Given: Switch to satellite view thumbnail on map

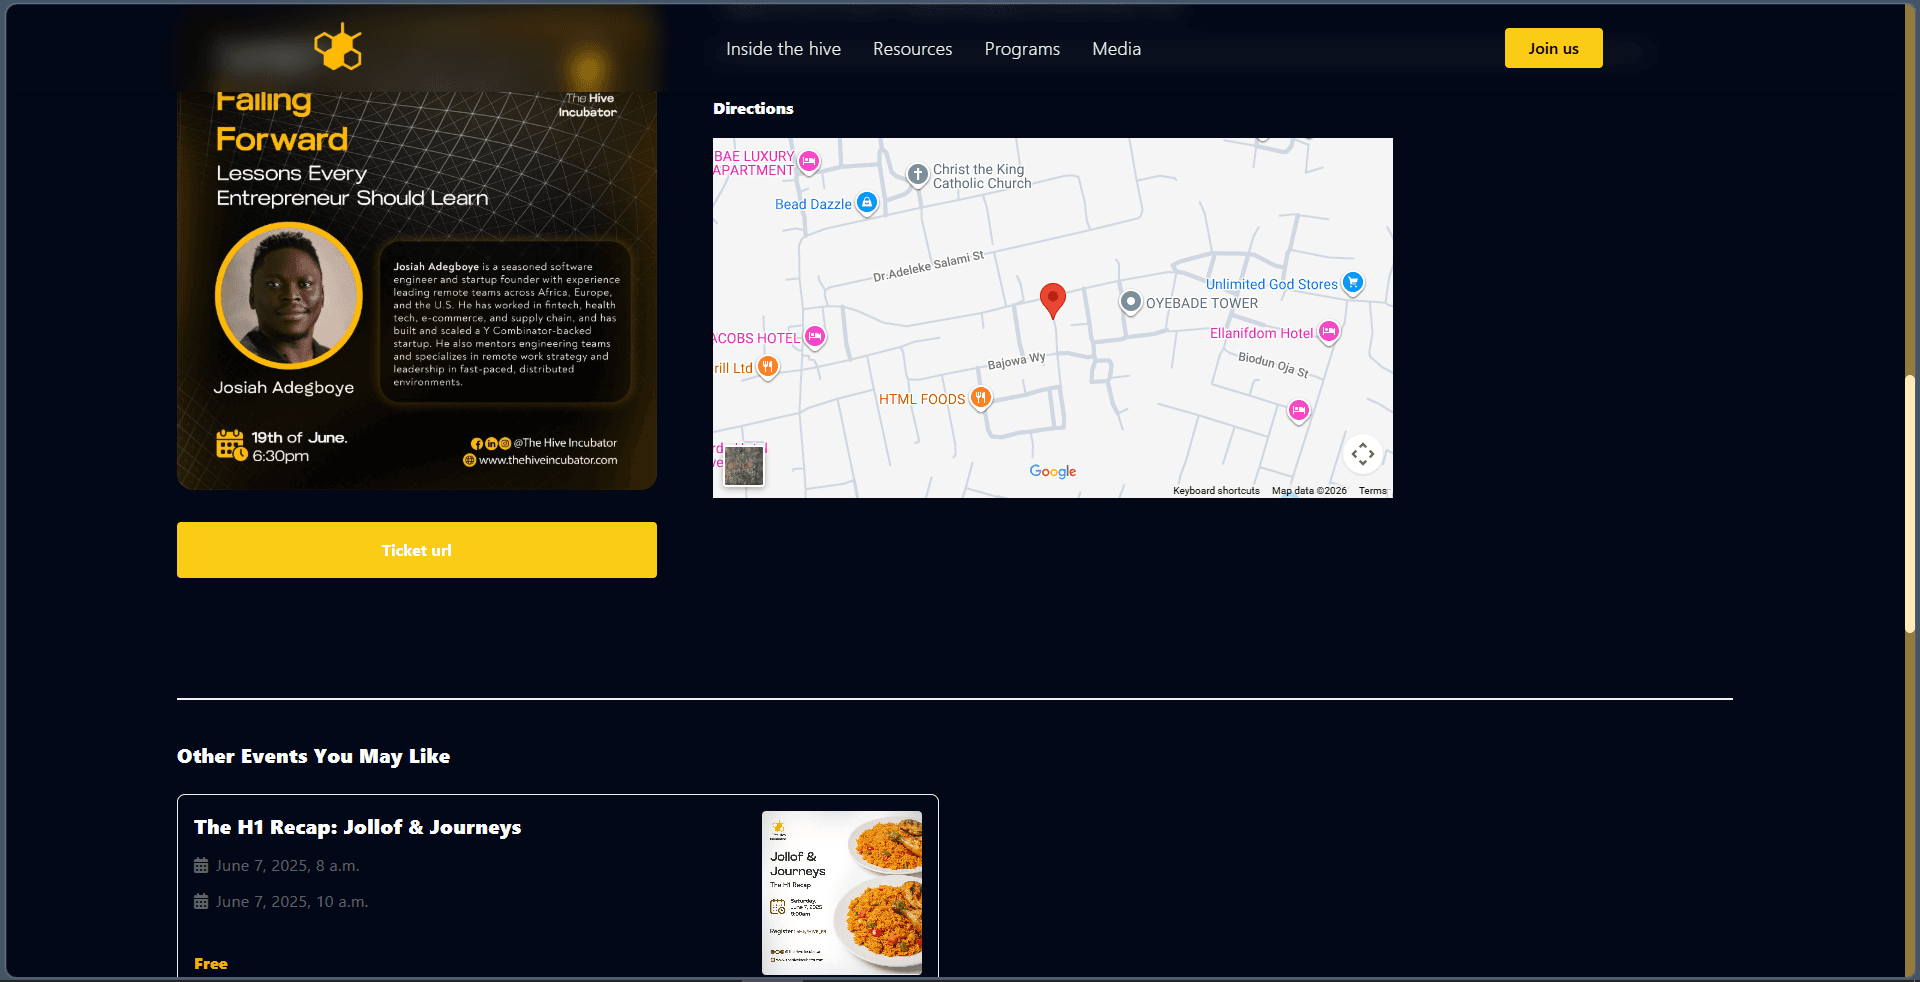Looking at the screenshot, I should [x=744, y=466].
